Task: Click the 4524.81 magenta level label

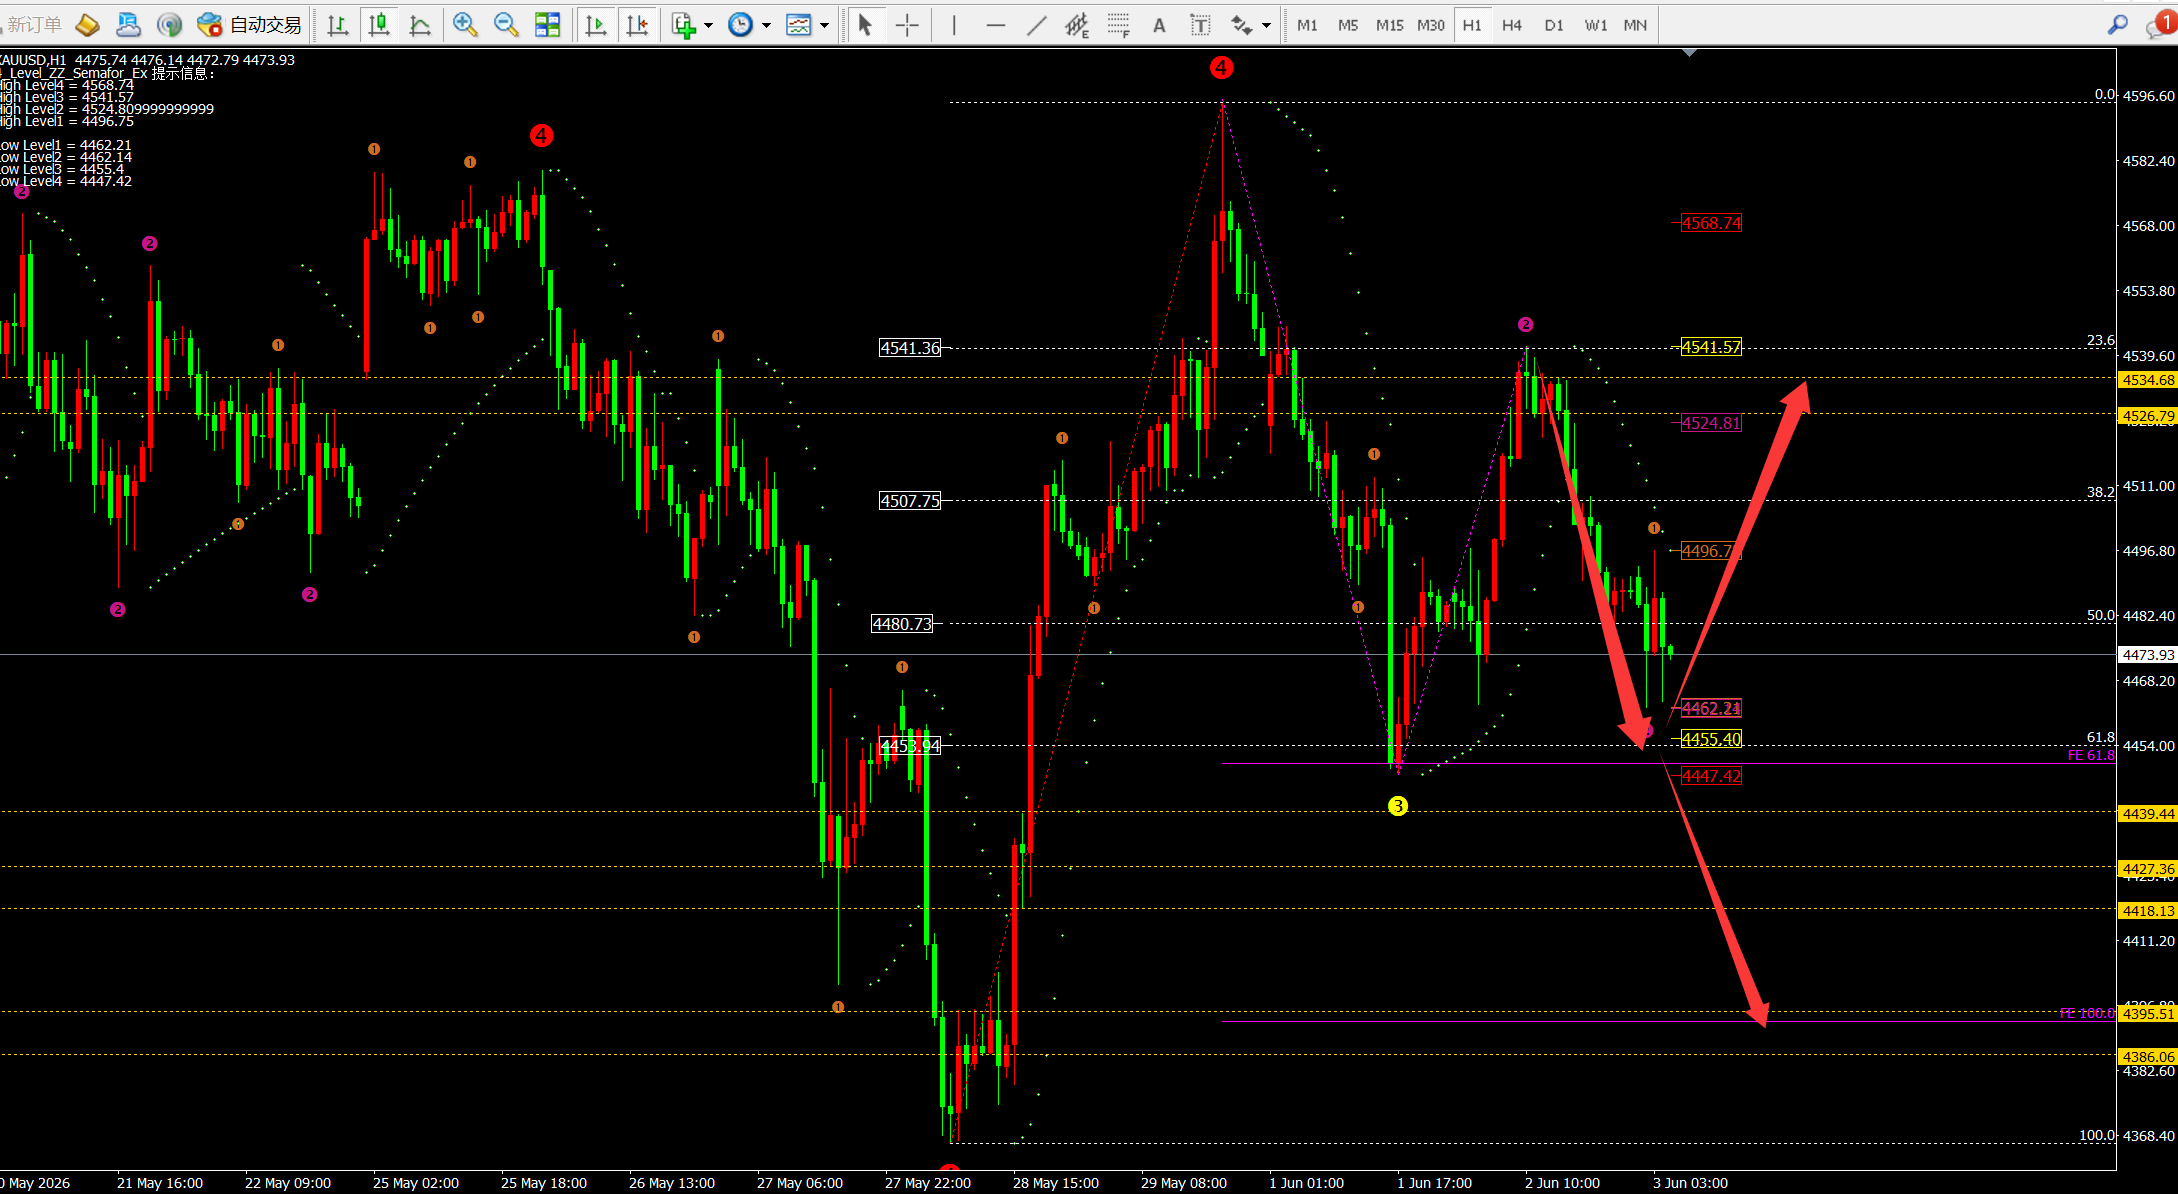Action: coord(1711,423)
